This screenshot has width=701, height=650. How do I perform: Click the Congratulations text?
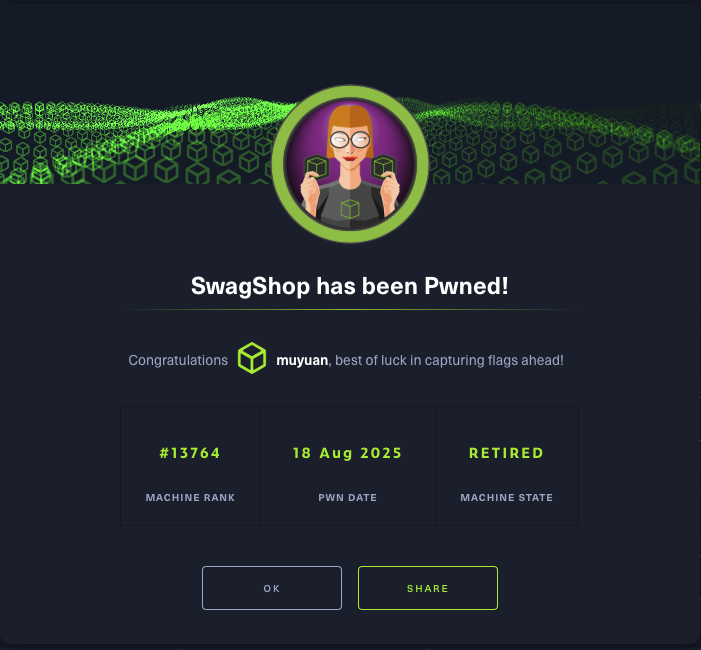[178, 360]
